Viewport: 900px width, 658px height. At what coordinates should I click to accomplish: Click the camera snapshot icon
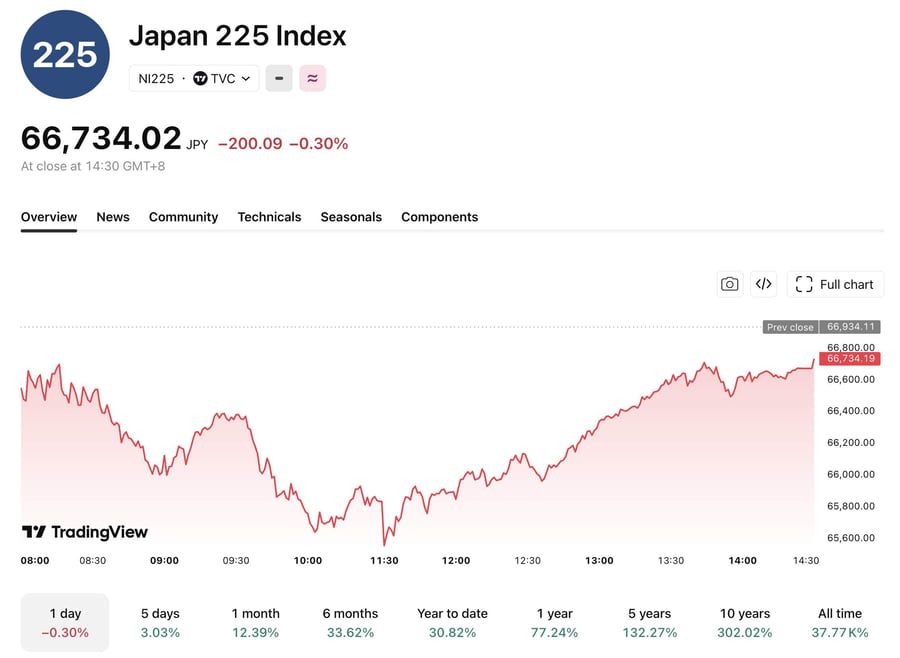[x=730, y=284]
